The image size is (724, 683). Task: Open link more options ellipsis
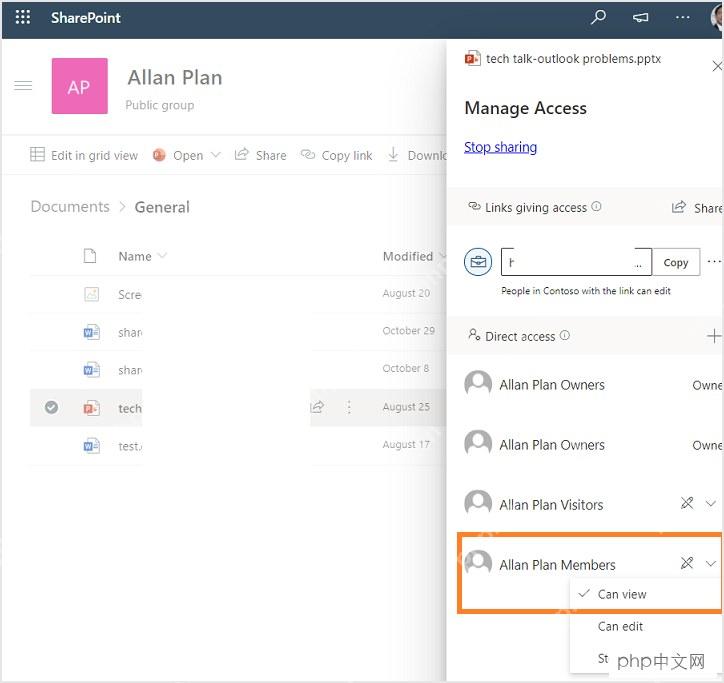(714, 262)
